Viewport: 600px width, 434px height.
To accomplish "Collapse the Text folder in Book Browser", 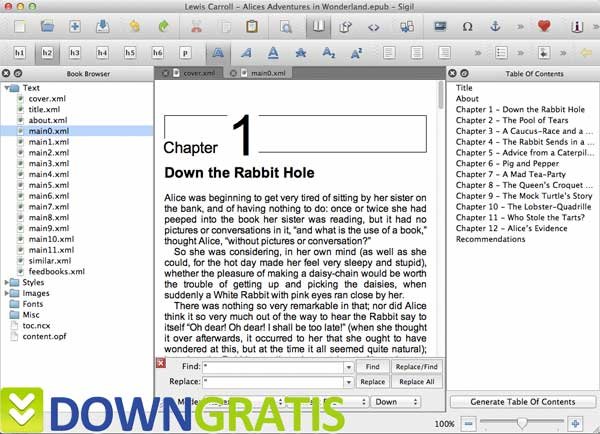I will pyautogui.click(x=6, y=88).
